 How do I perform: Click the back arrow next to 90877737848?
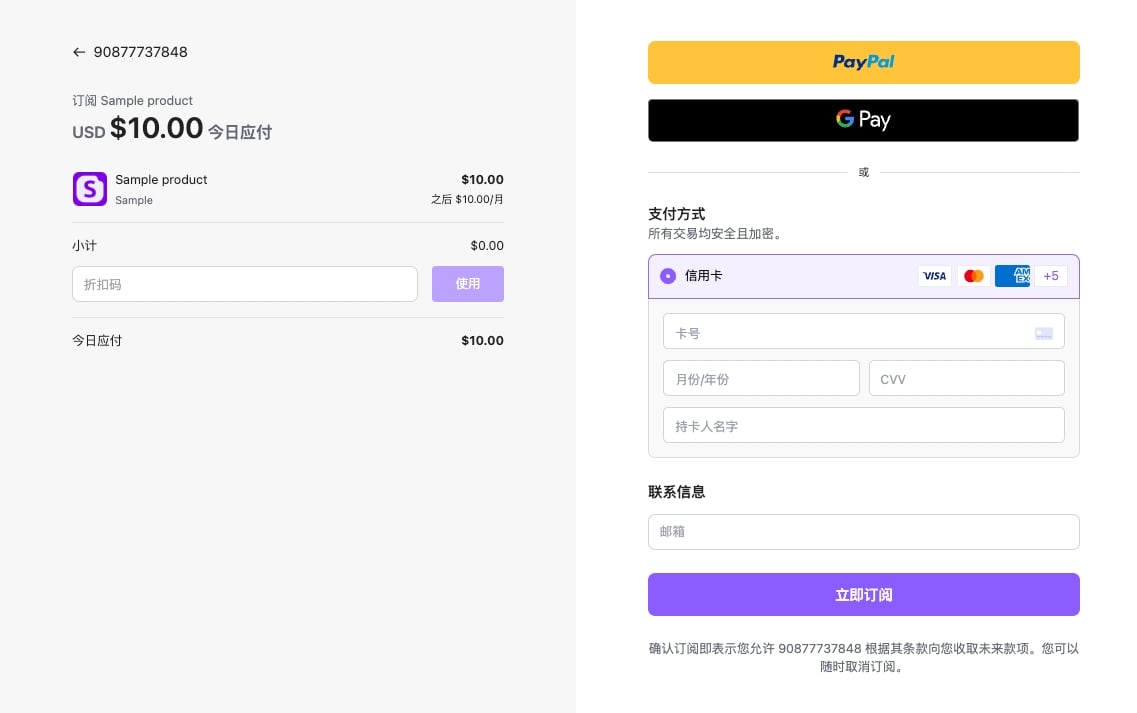(x=79, y=52)
